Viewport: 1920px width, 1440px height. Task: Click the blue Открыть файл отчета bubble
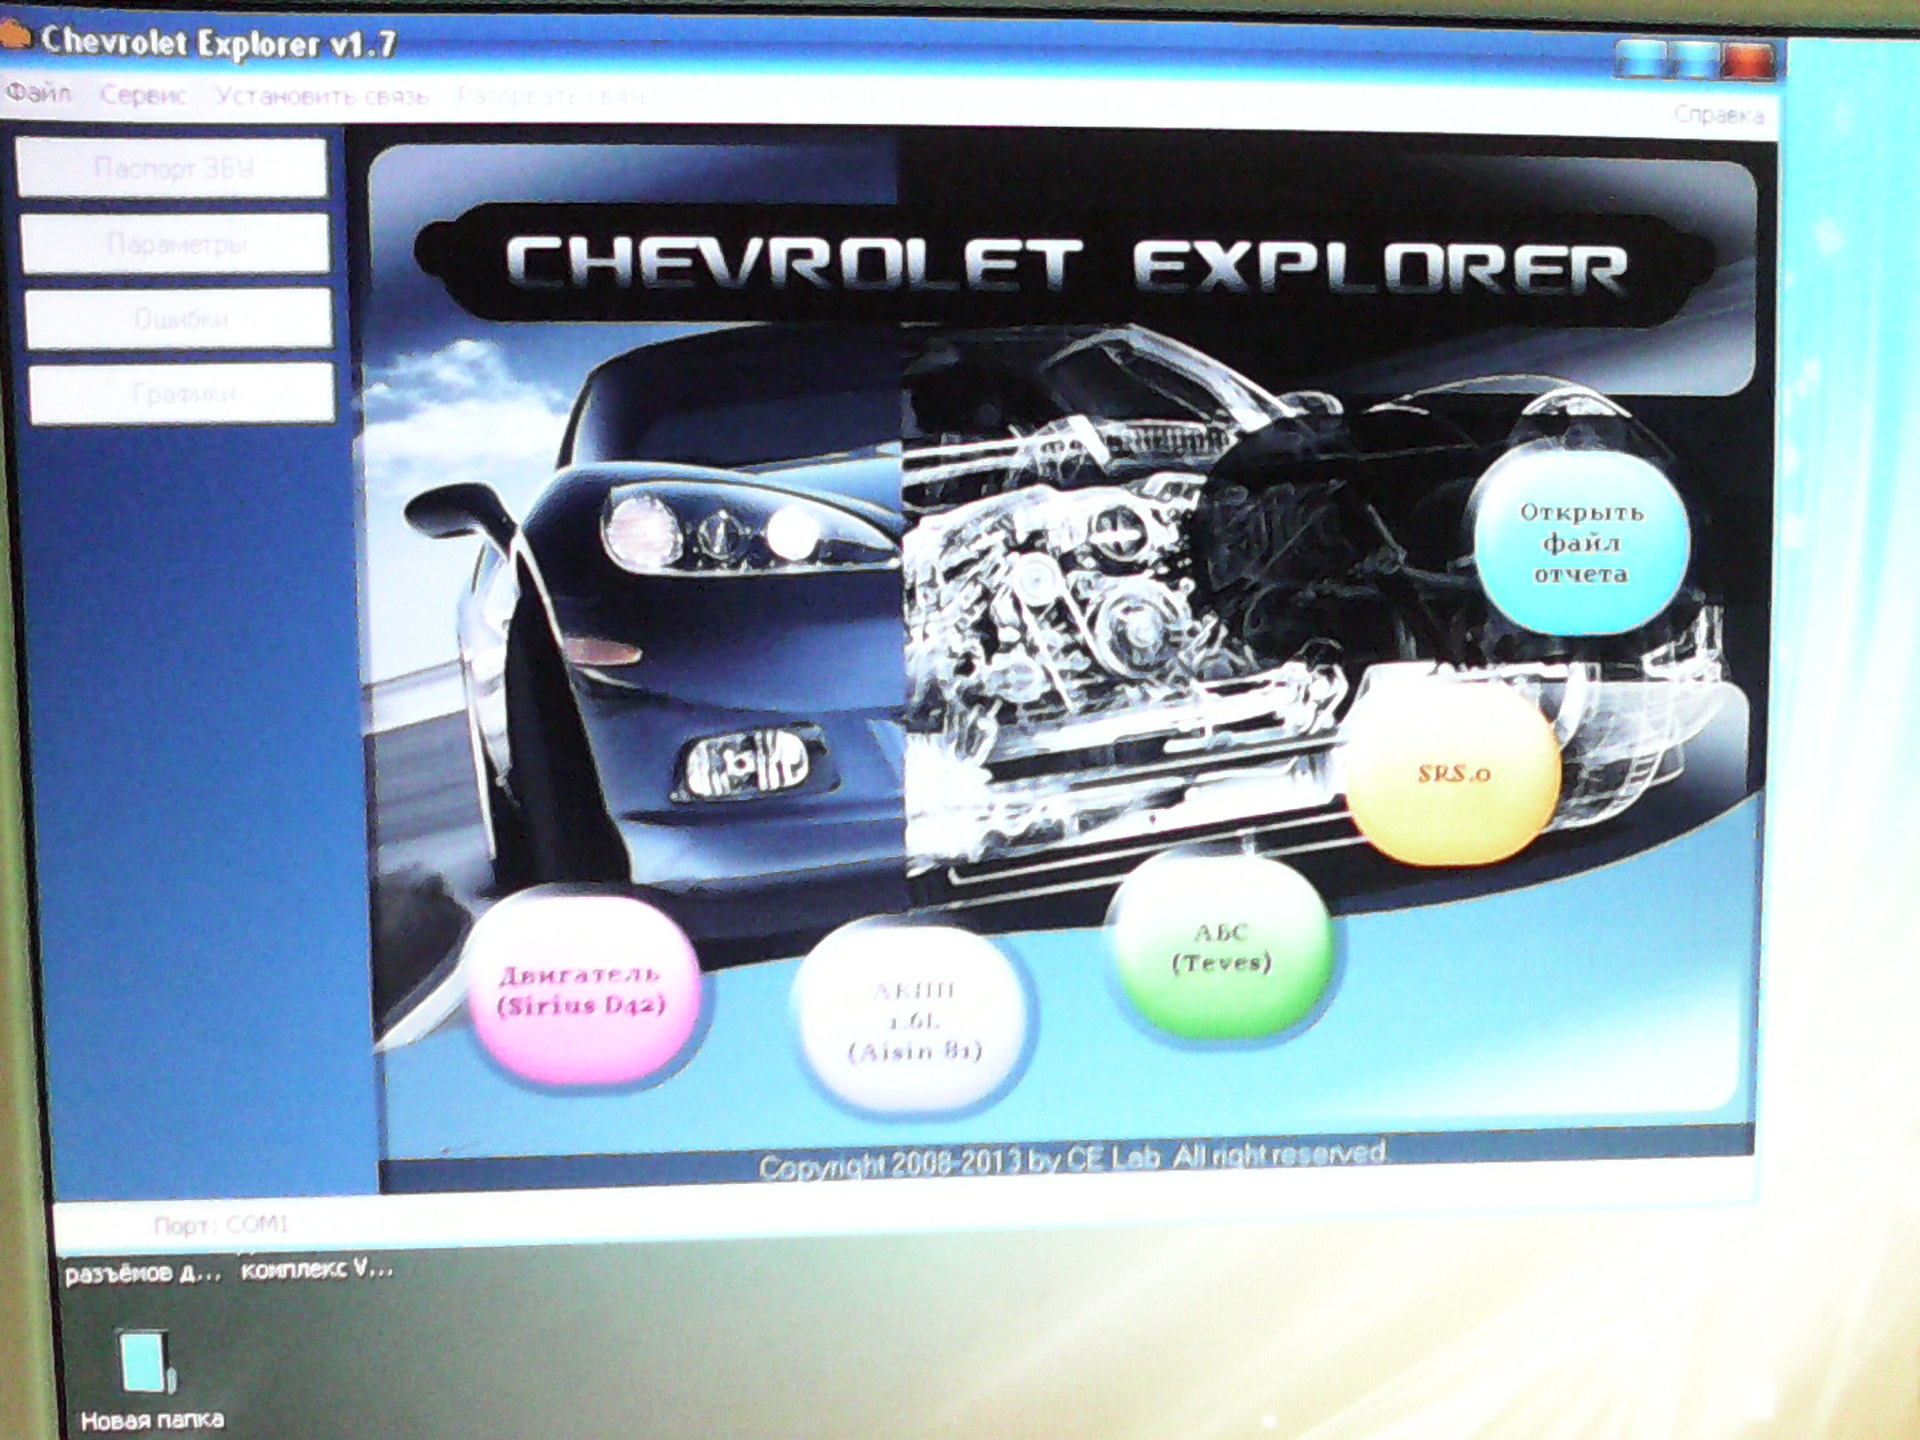[1581, 543]
